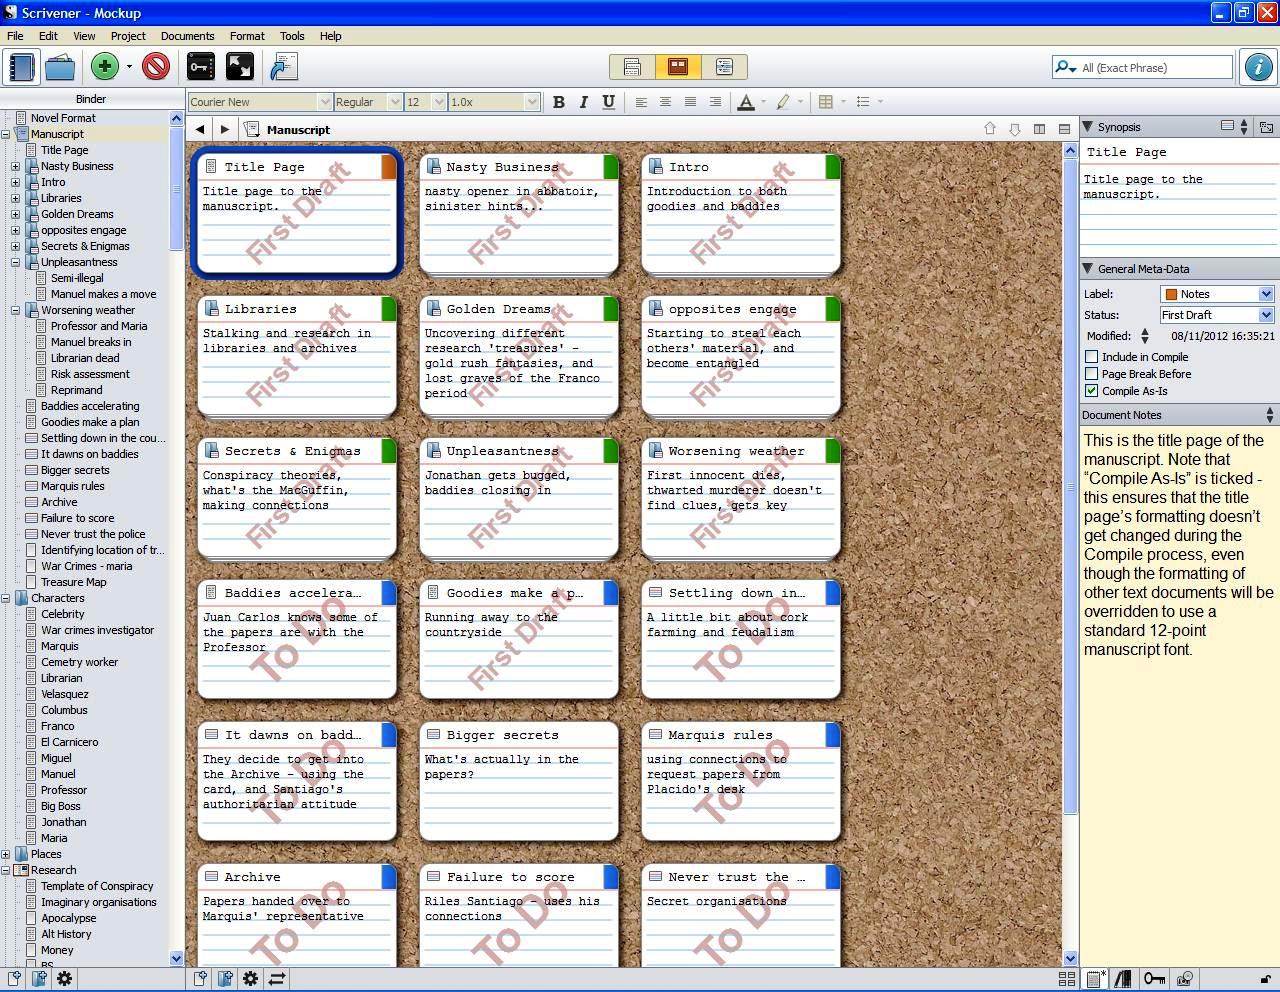Enter Full Screen composition mode icon
1280x992 pixels.
pos(240,67)
